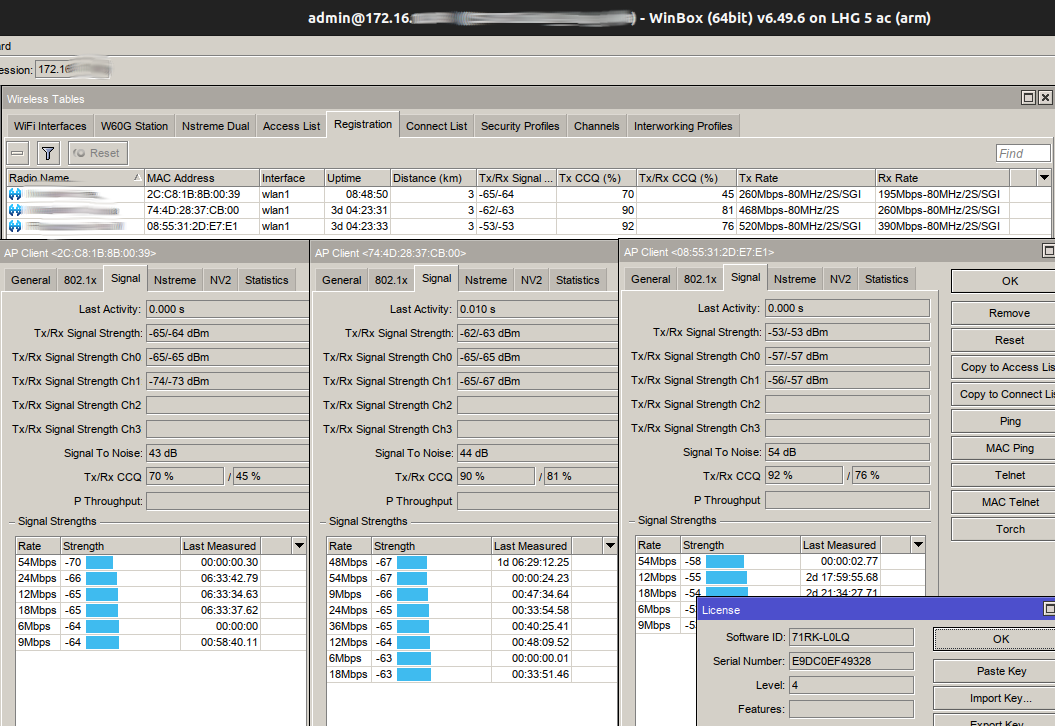Click the MAC Ping button
The height and width of the screenshot is (726, 1055).
coord(1010,448)
